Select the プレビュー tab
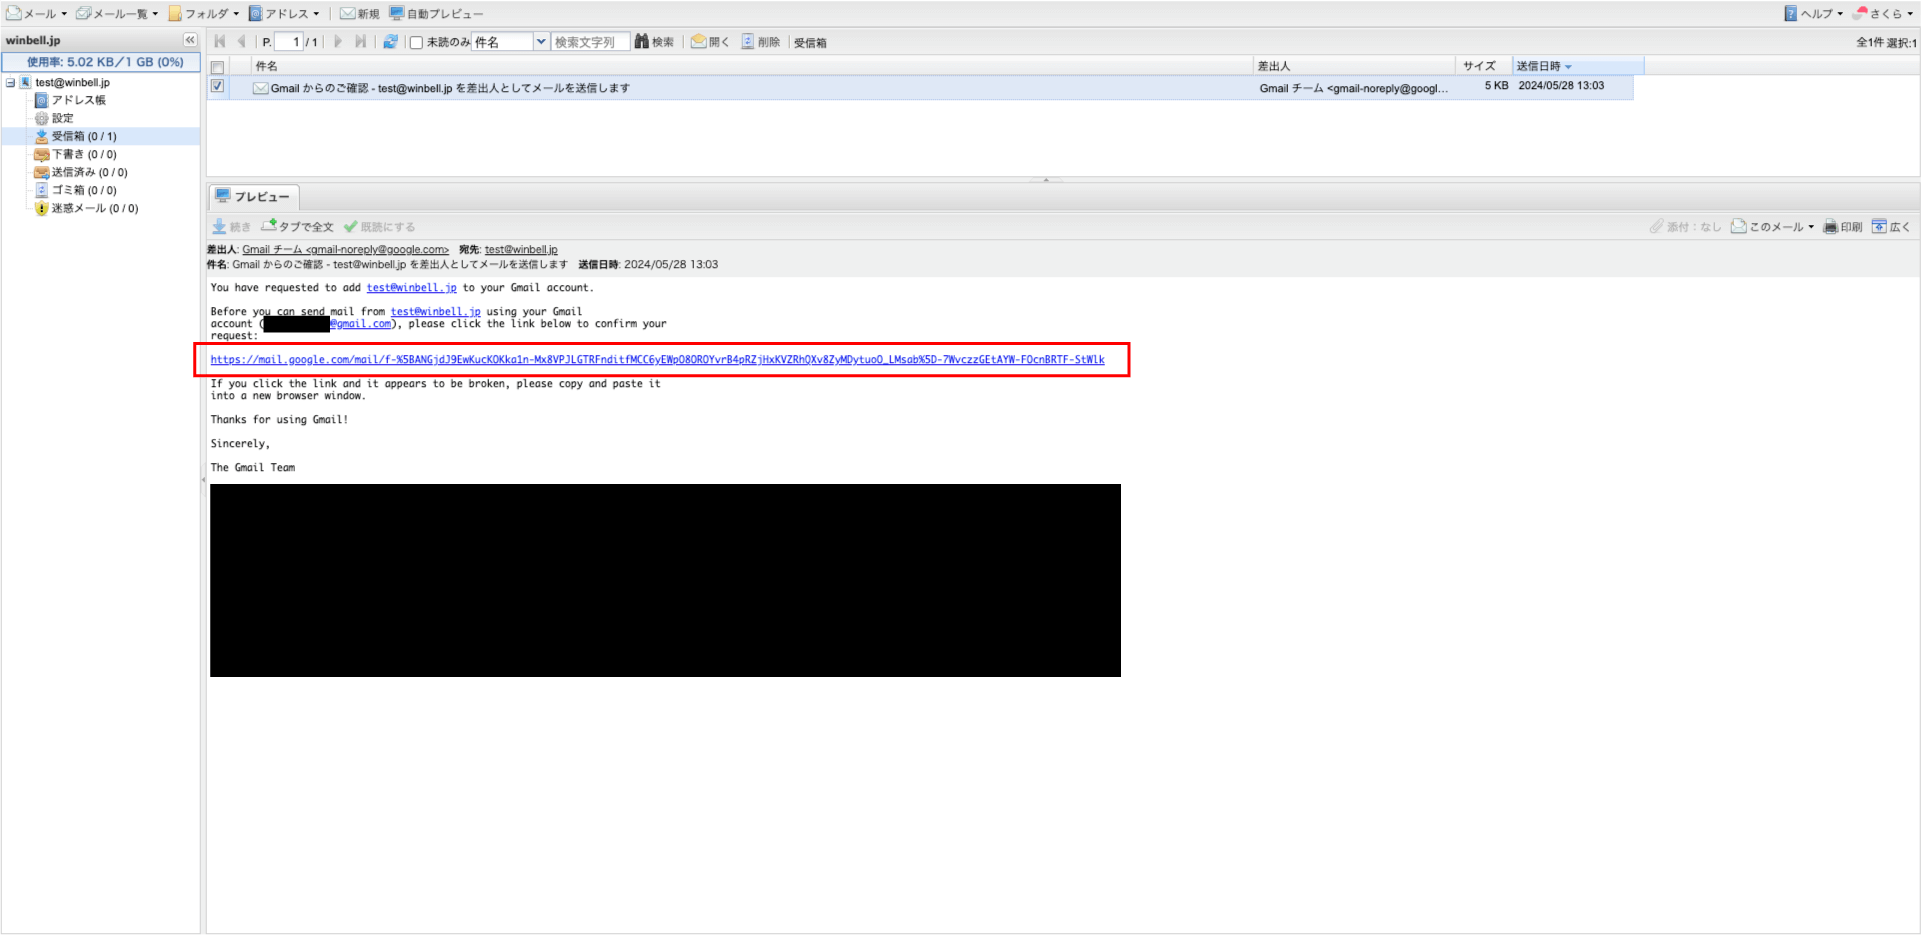Screen dimensions: 1921x935 coord(254,196)
